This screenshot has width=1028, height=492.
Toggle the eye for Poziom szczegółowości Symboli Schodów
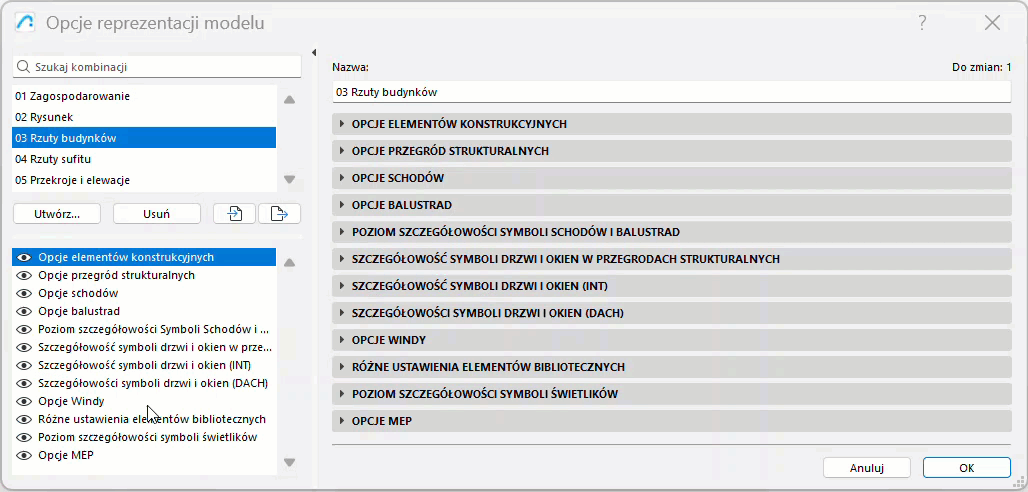click(x=24, y=329)
